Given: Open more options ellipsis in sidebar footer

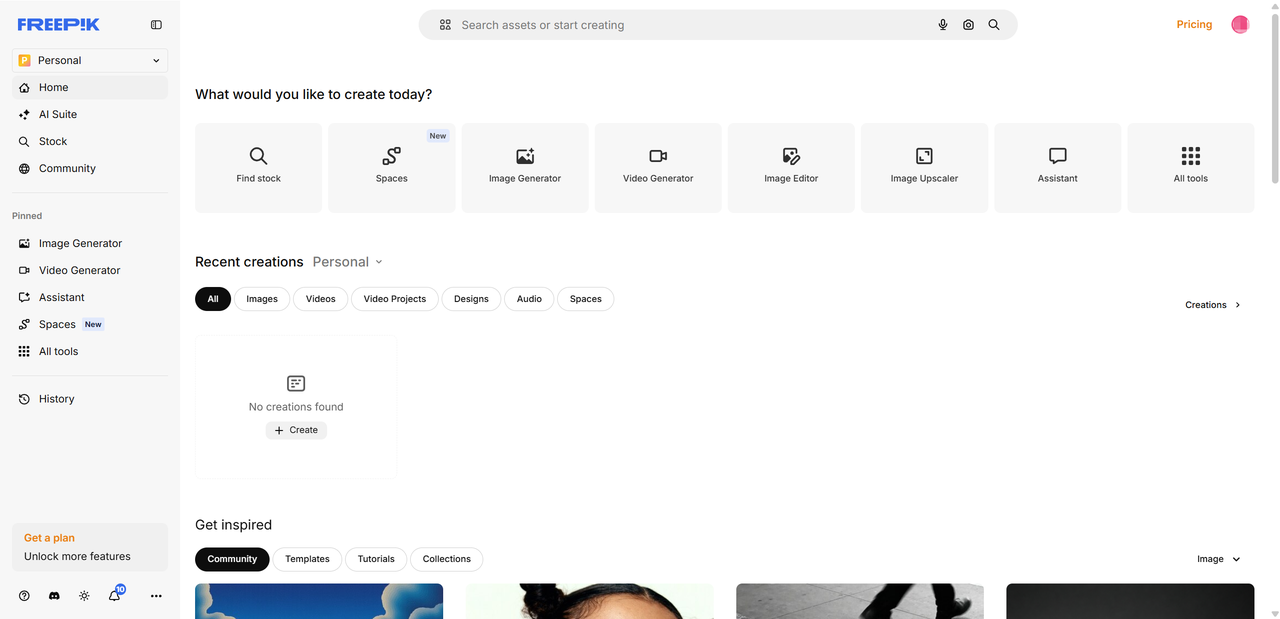Looking at the screenshot, I should click(x=156, y=596).
